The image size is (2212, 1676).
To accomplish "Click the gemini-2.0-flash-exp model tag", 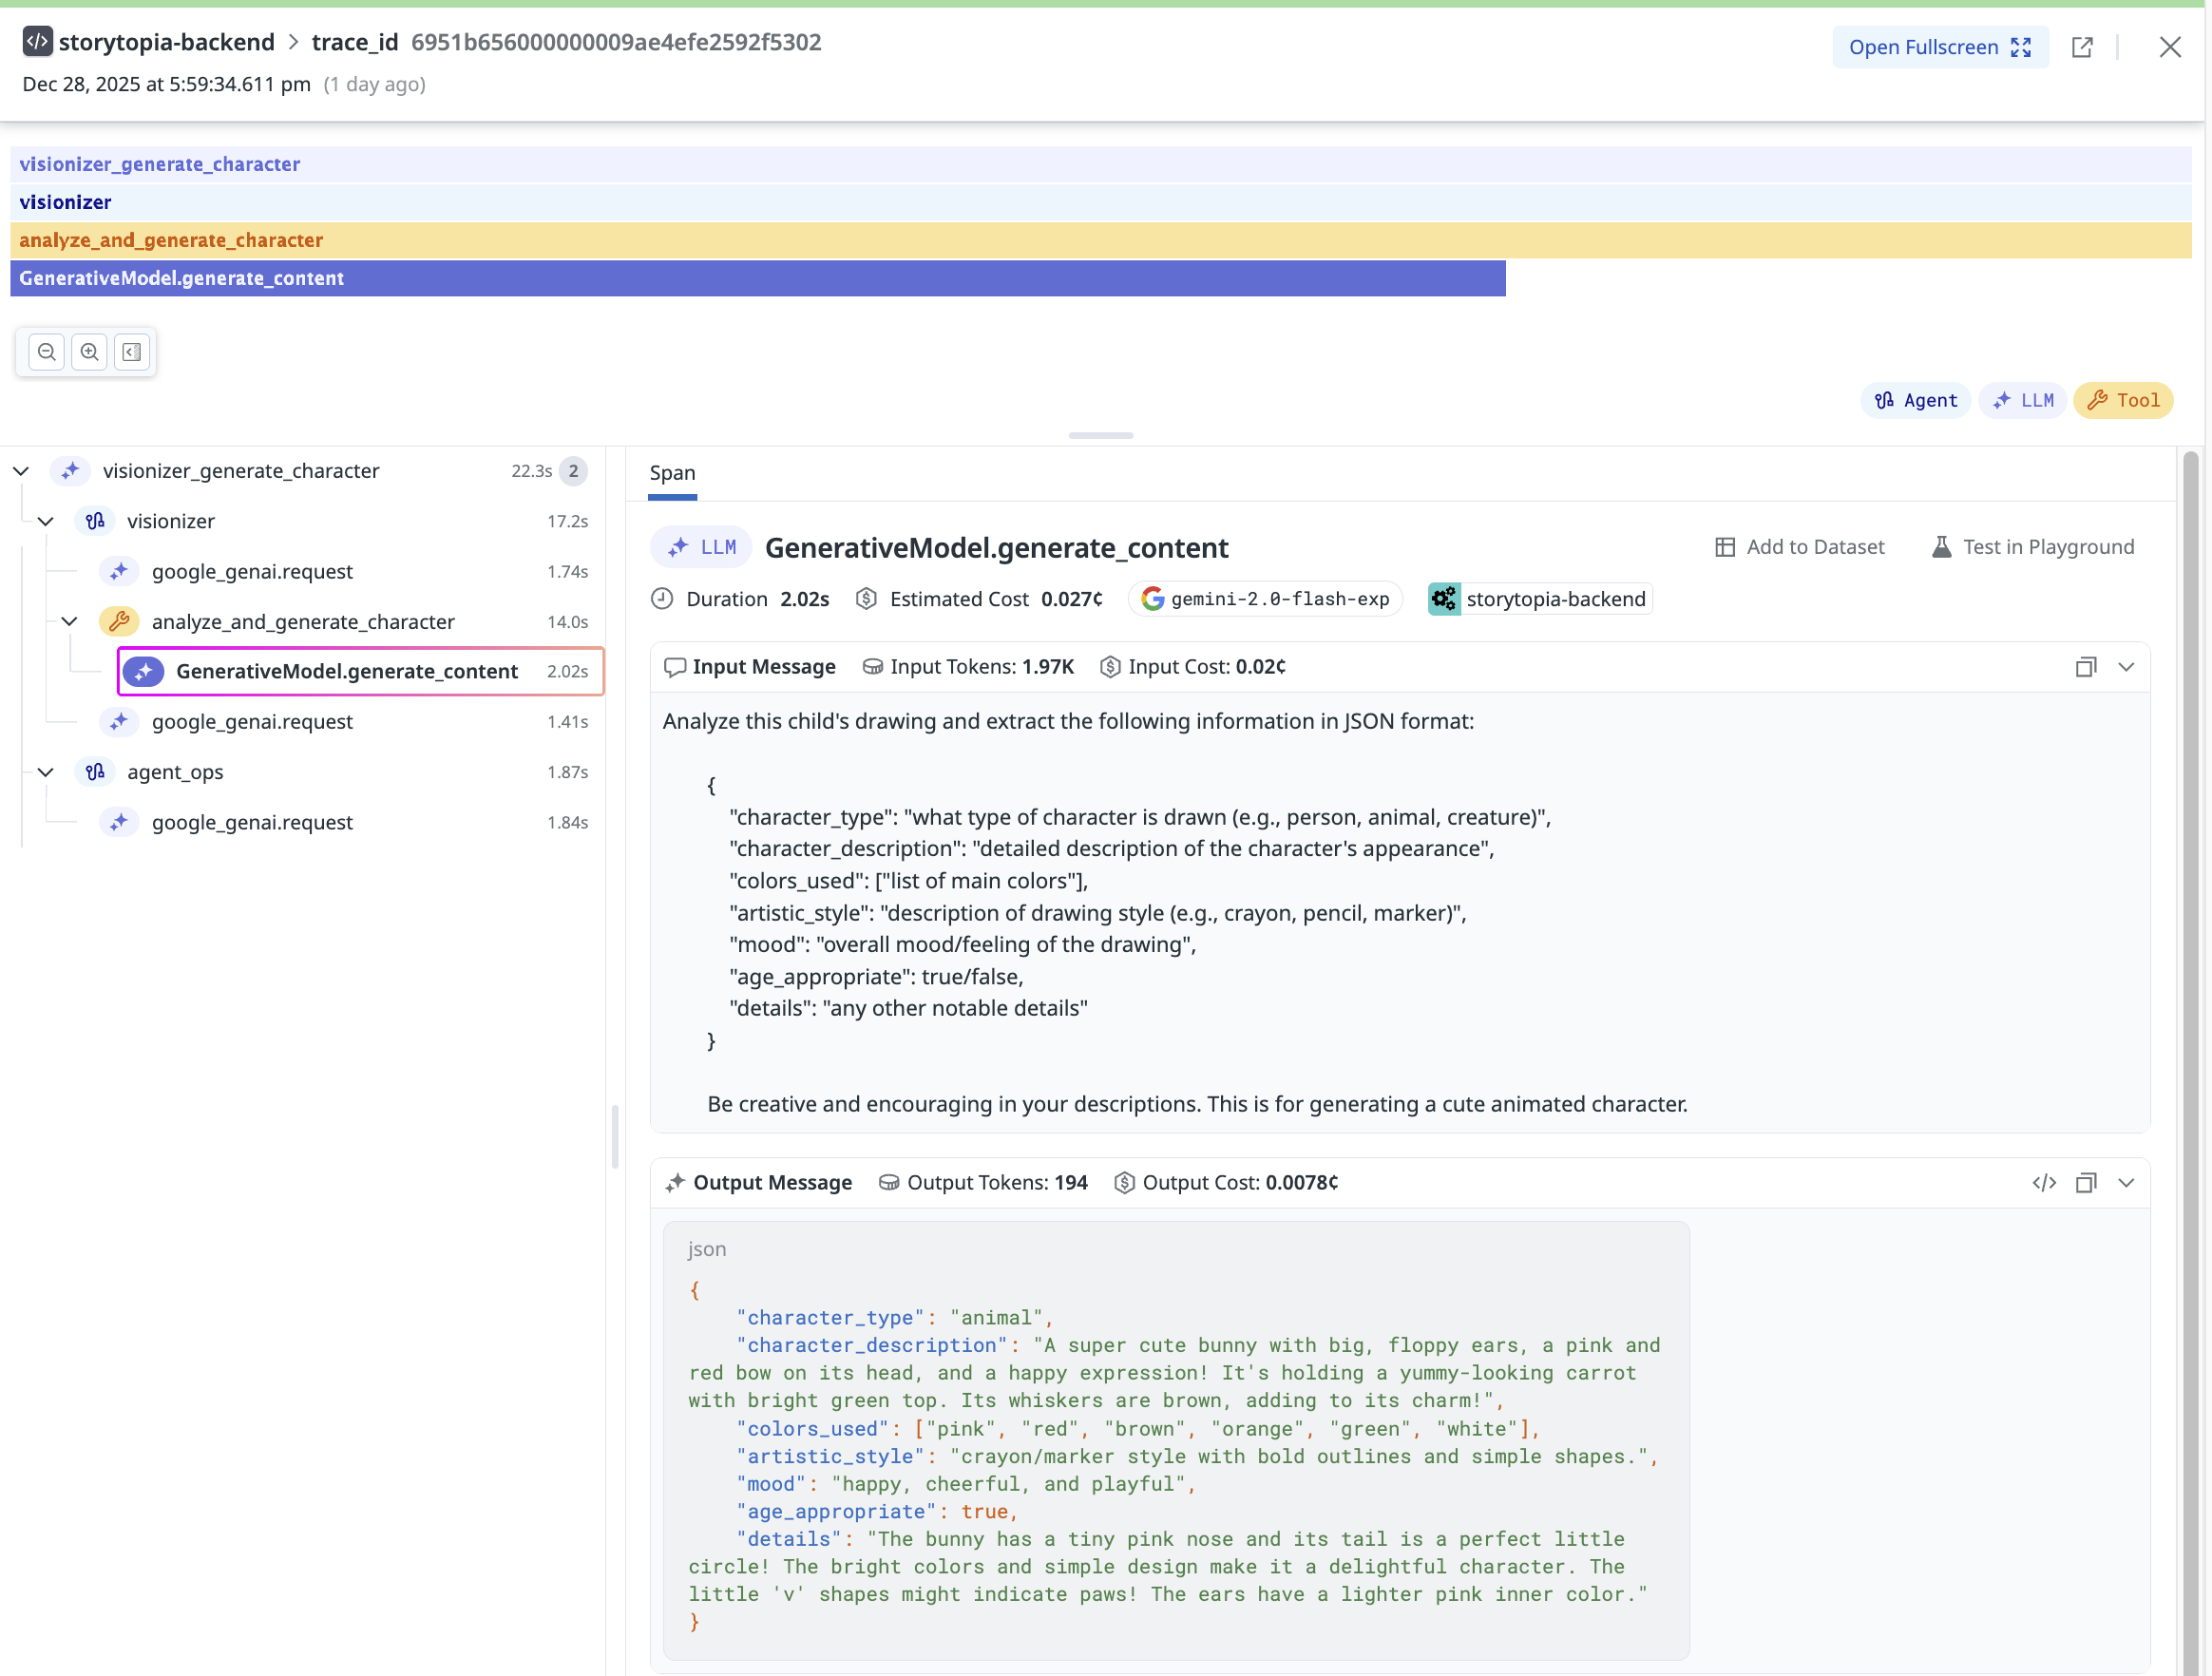I will pos(1265,599).
